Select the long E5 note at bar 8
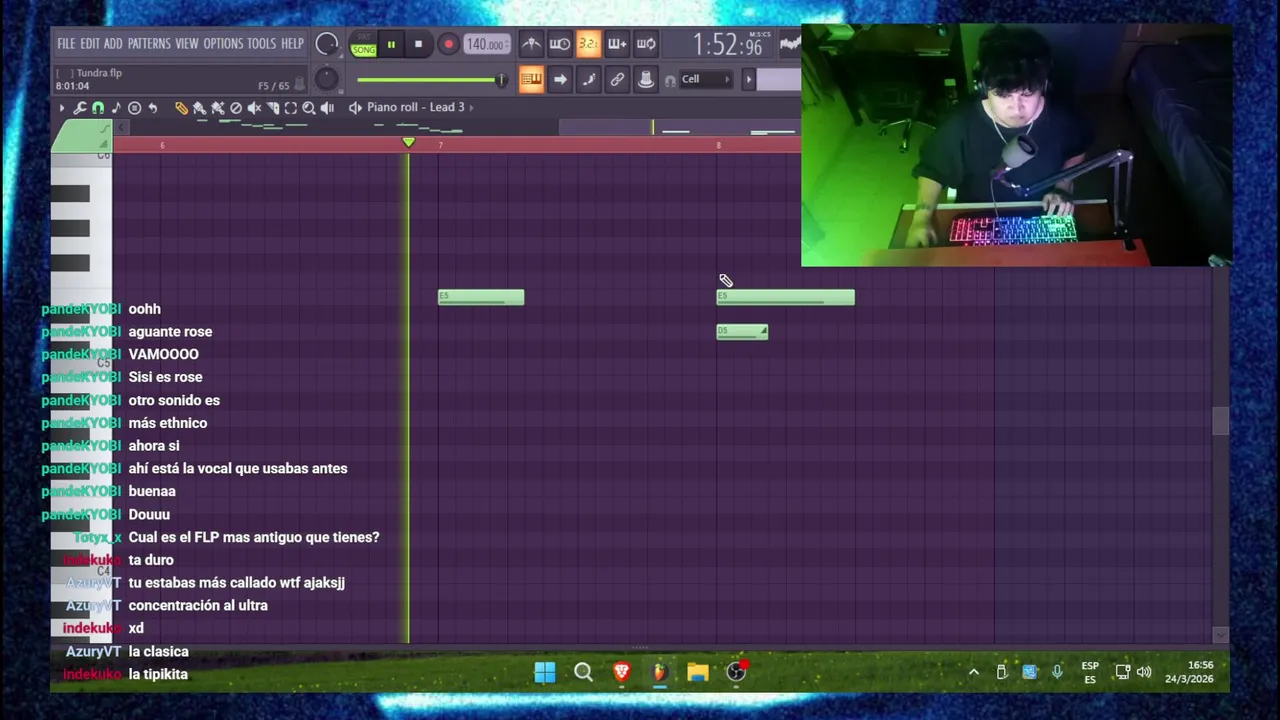This screenshot has width=1280, height=720. point(786,297)
